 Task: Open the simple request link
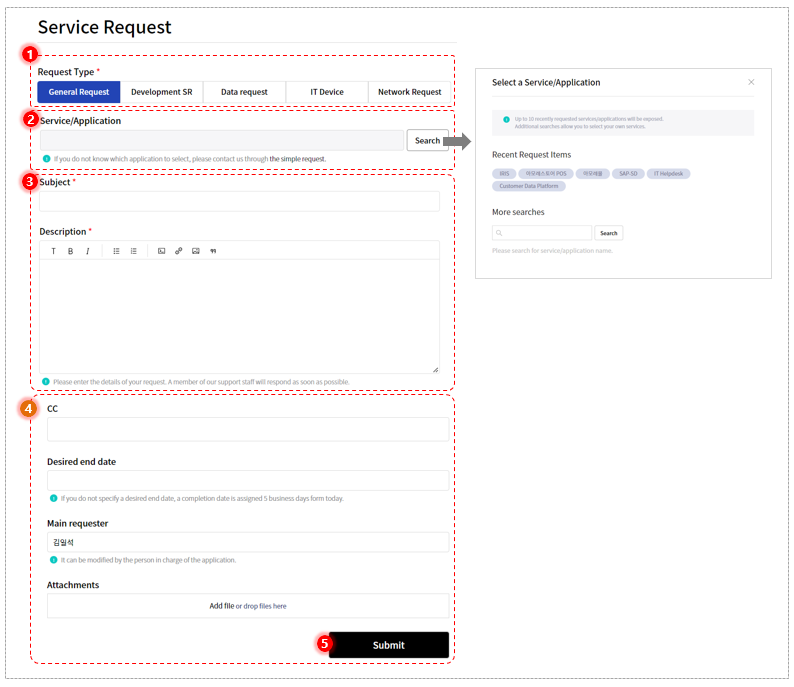[297, 159]
